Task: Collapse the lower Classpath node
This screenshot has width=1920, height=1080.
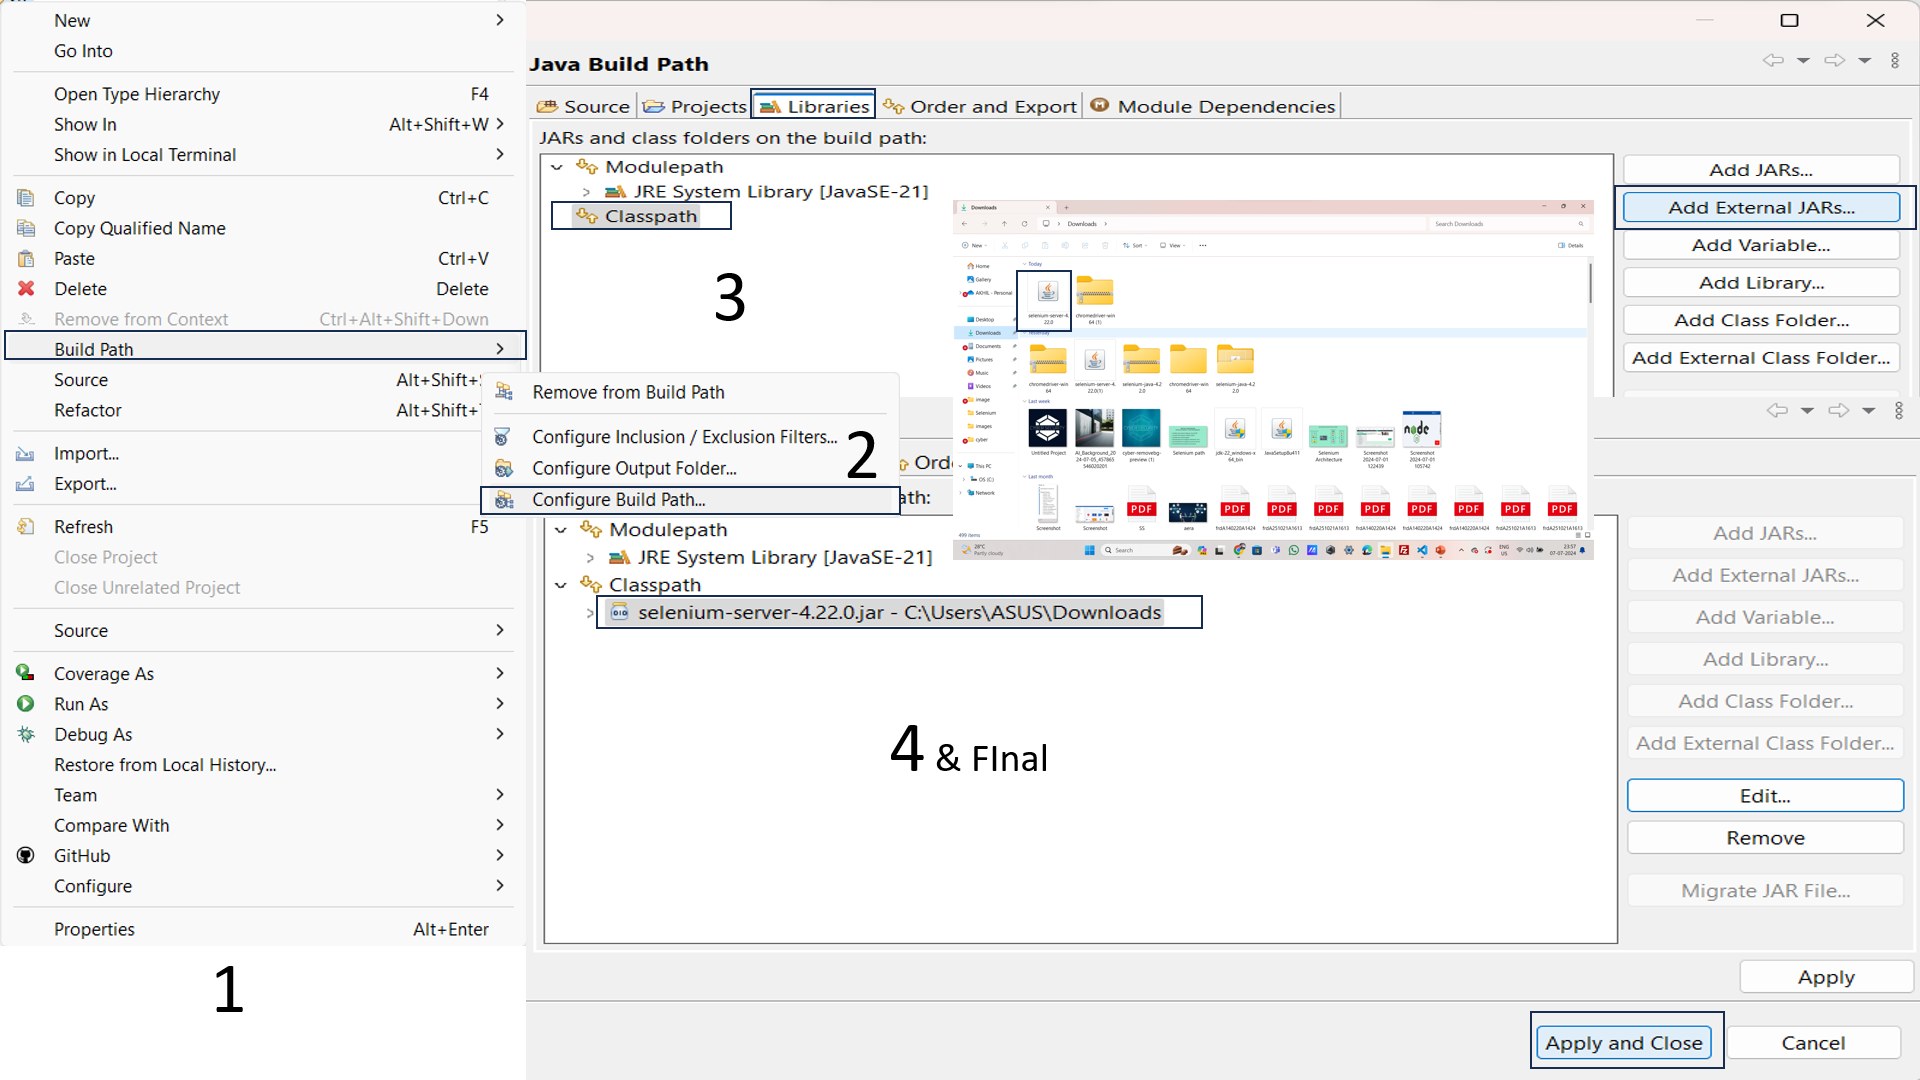Action: [561, 585]
